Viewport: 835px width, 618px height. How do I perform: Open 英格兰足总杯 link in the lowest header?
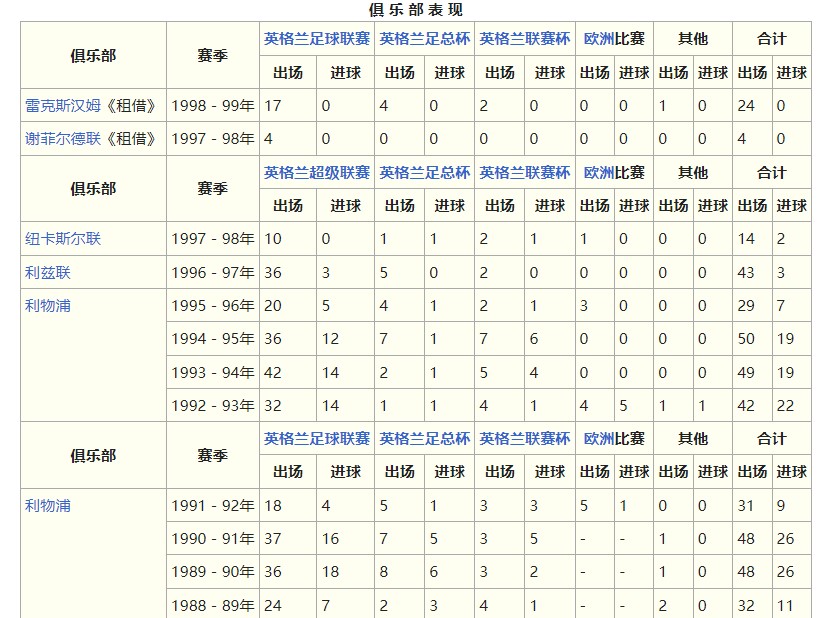click(x=425, y=439)
